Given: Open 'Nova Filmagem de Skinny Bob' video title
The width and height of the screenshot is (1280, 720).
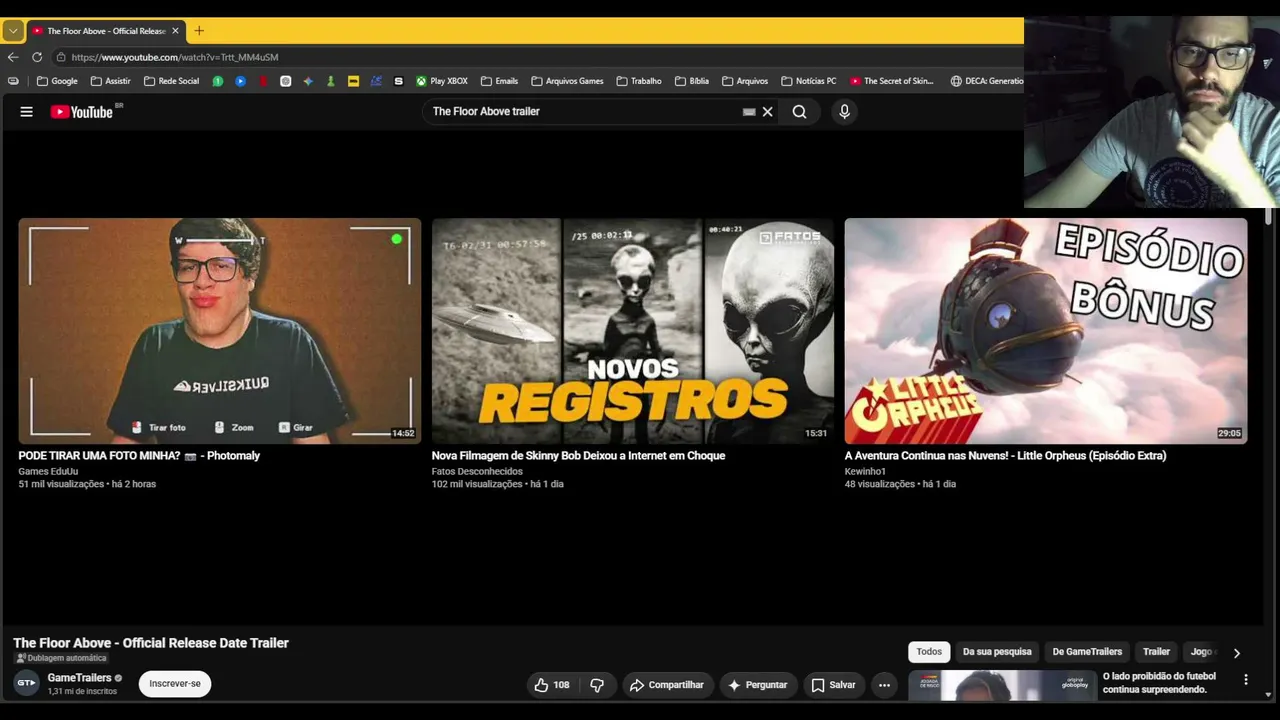Looking at the screenshot, I should 578,456.
